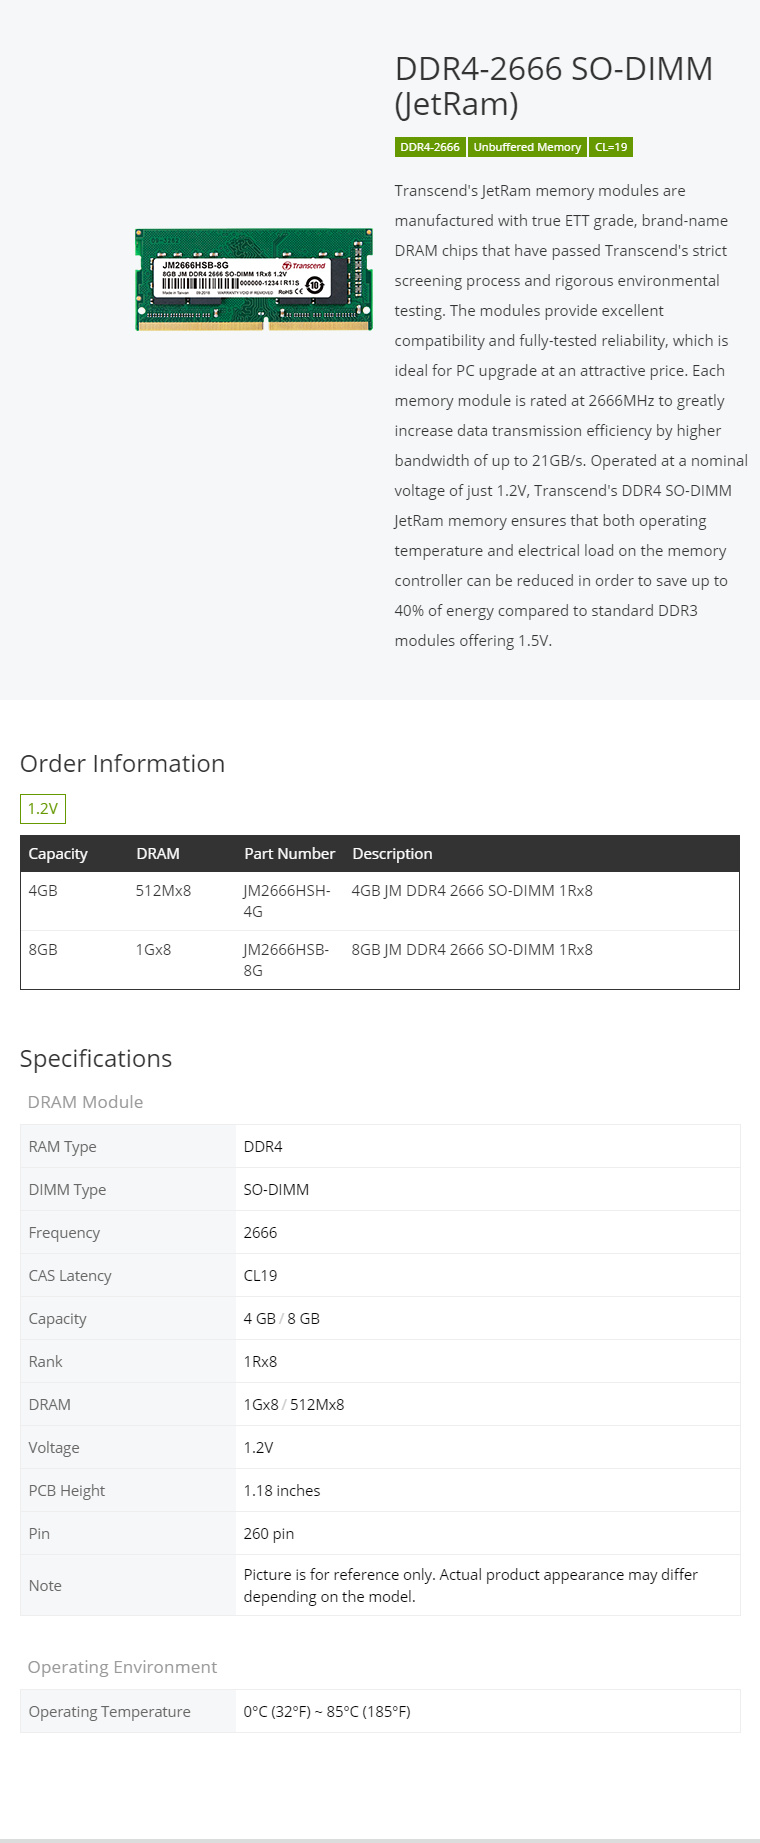
Task: Click the JetRam memory module product image
Action: click(254, 280)
